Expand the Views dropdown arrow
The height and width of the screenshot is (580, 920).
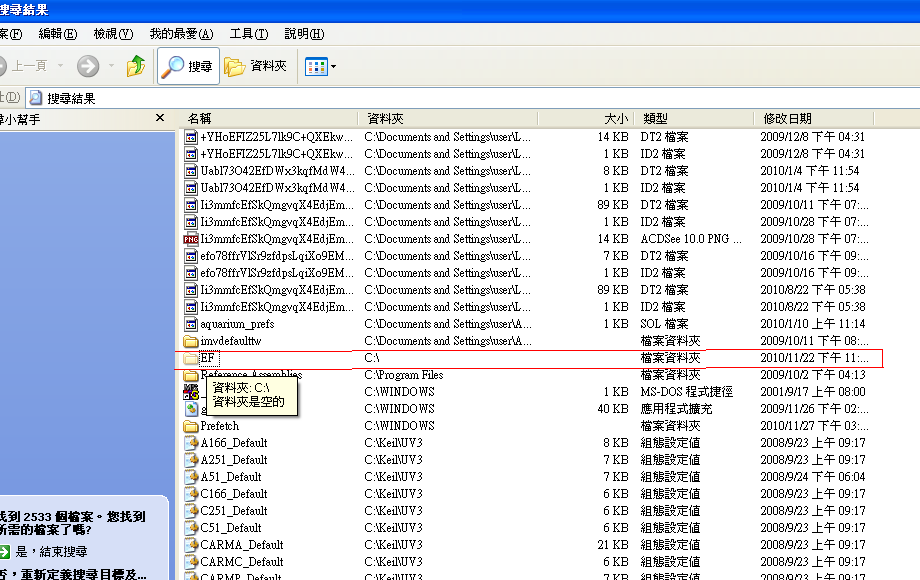click(333, 66)
